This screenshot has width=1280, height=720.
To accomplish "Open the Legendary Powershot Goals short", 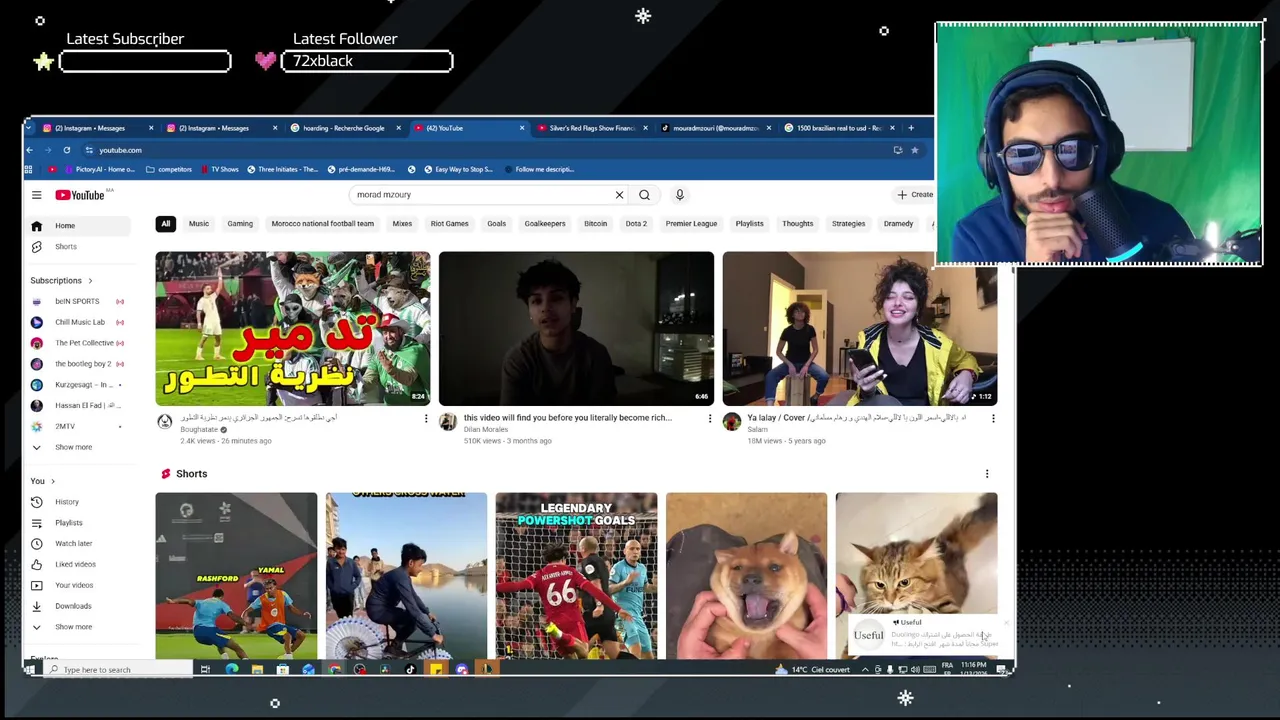I will pos(576,576).
